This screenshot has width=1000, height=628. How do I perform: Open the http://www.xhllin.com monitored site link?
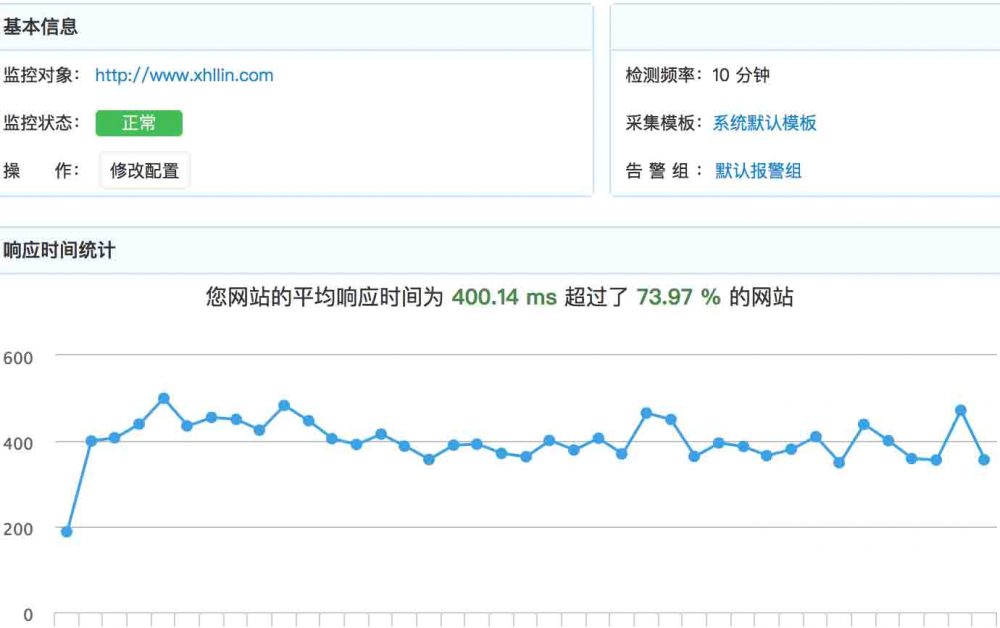click(x=184, y=75)
